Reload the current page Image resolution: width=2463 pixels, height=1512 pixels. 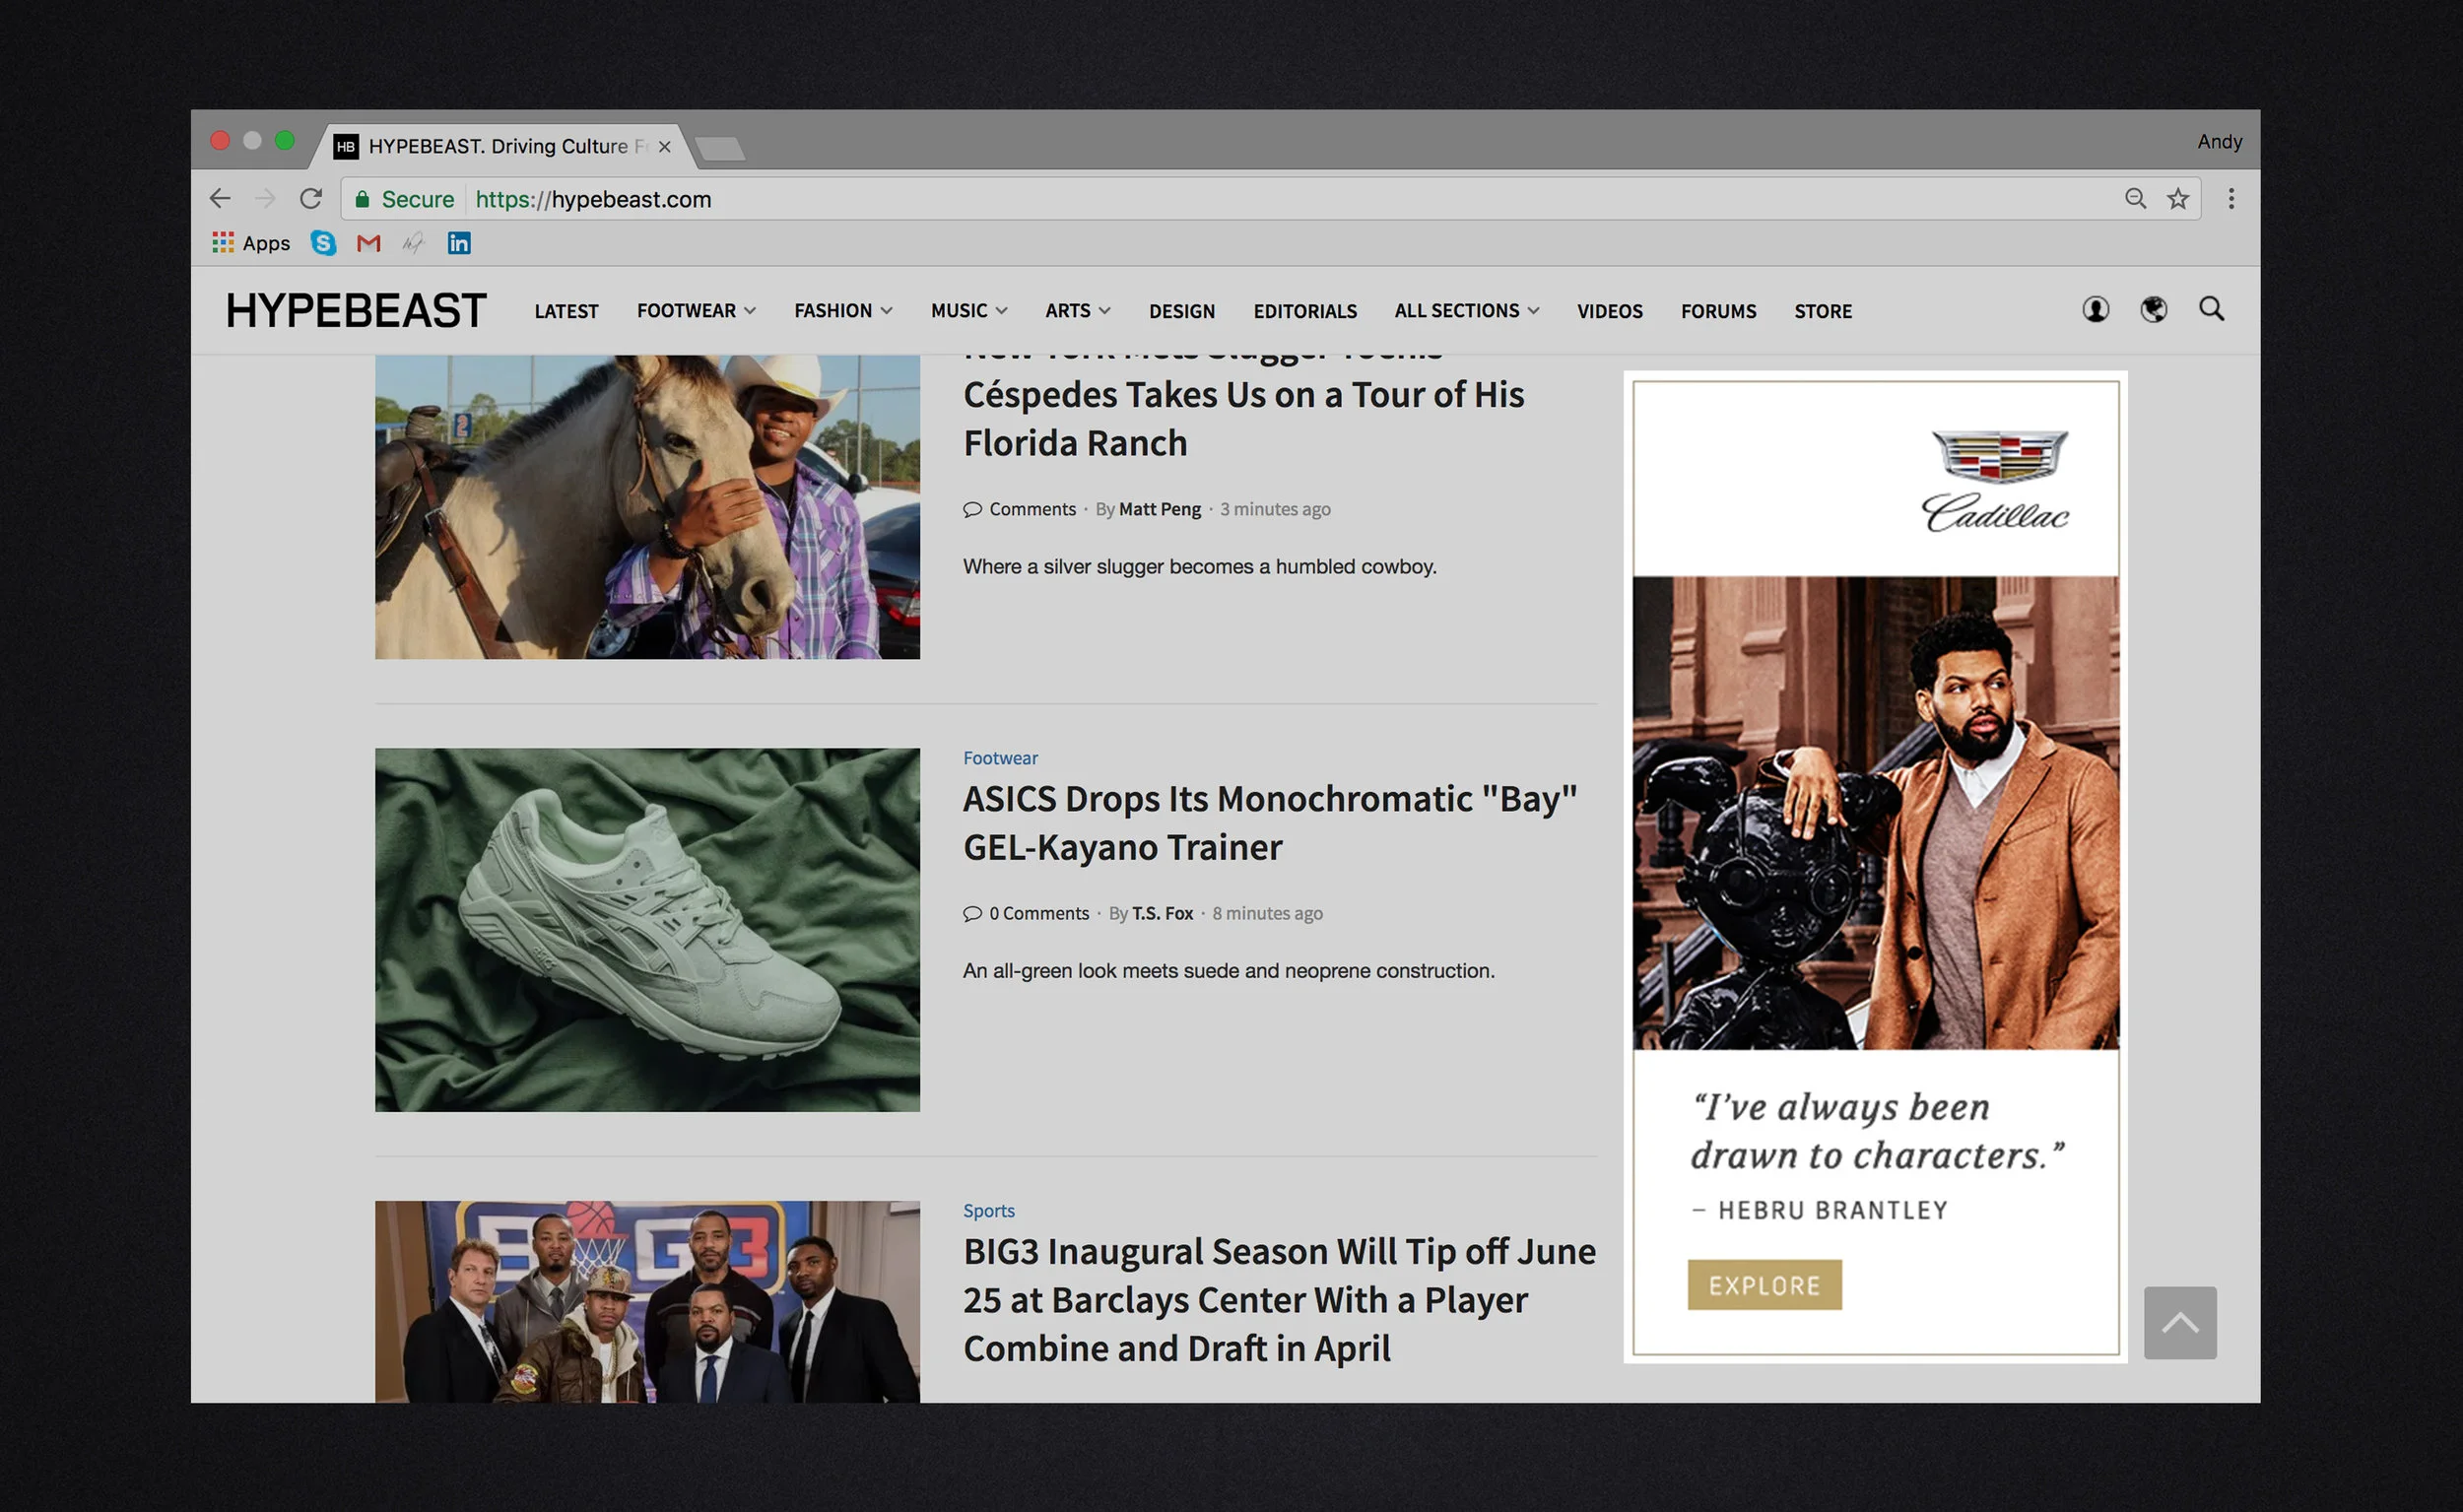(x=311, y=198)
